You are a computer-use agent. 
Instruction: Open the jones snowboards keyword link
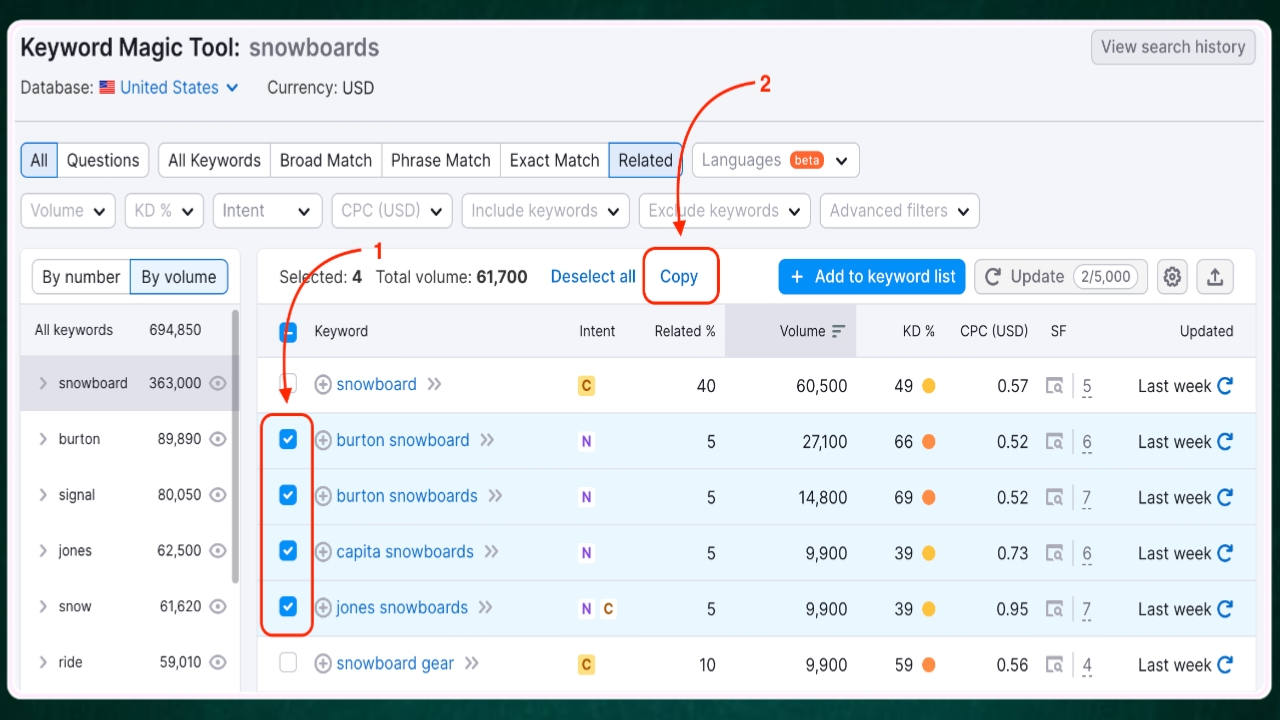click(402, 608)
